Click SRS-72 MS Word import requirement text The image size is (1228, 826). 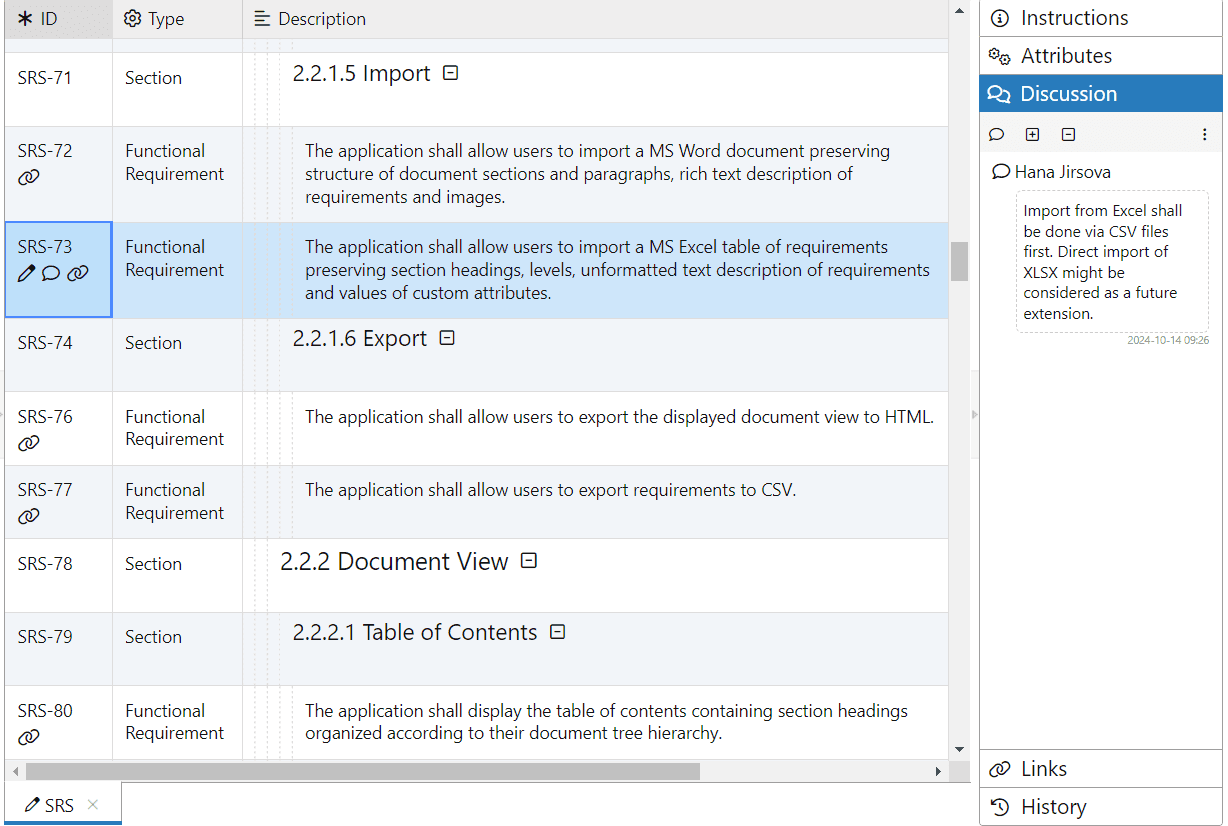pyautogui.click(x=597, y=174)
